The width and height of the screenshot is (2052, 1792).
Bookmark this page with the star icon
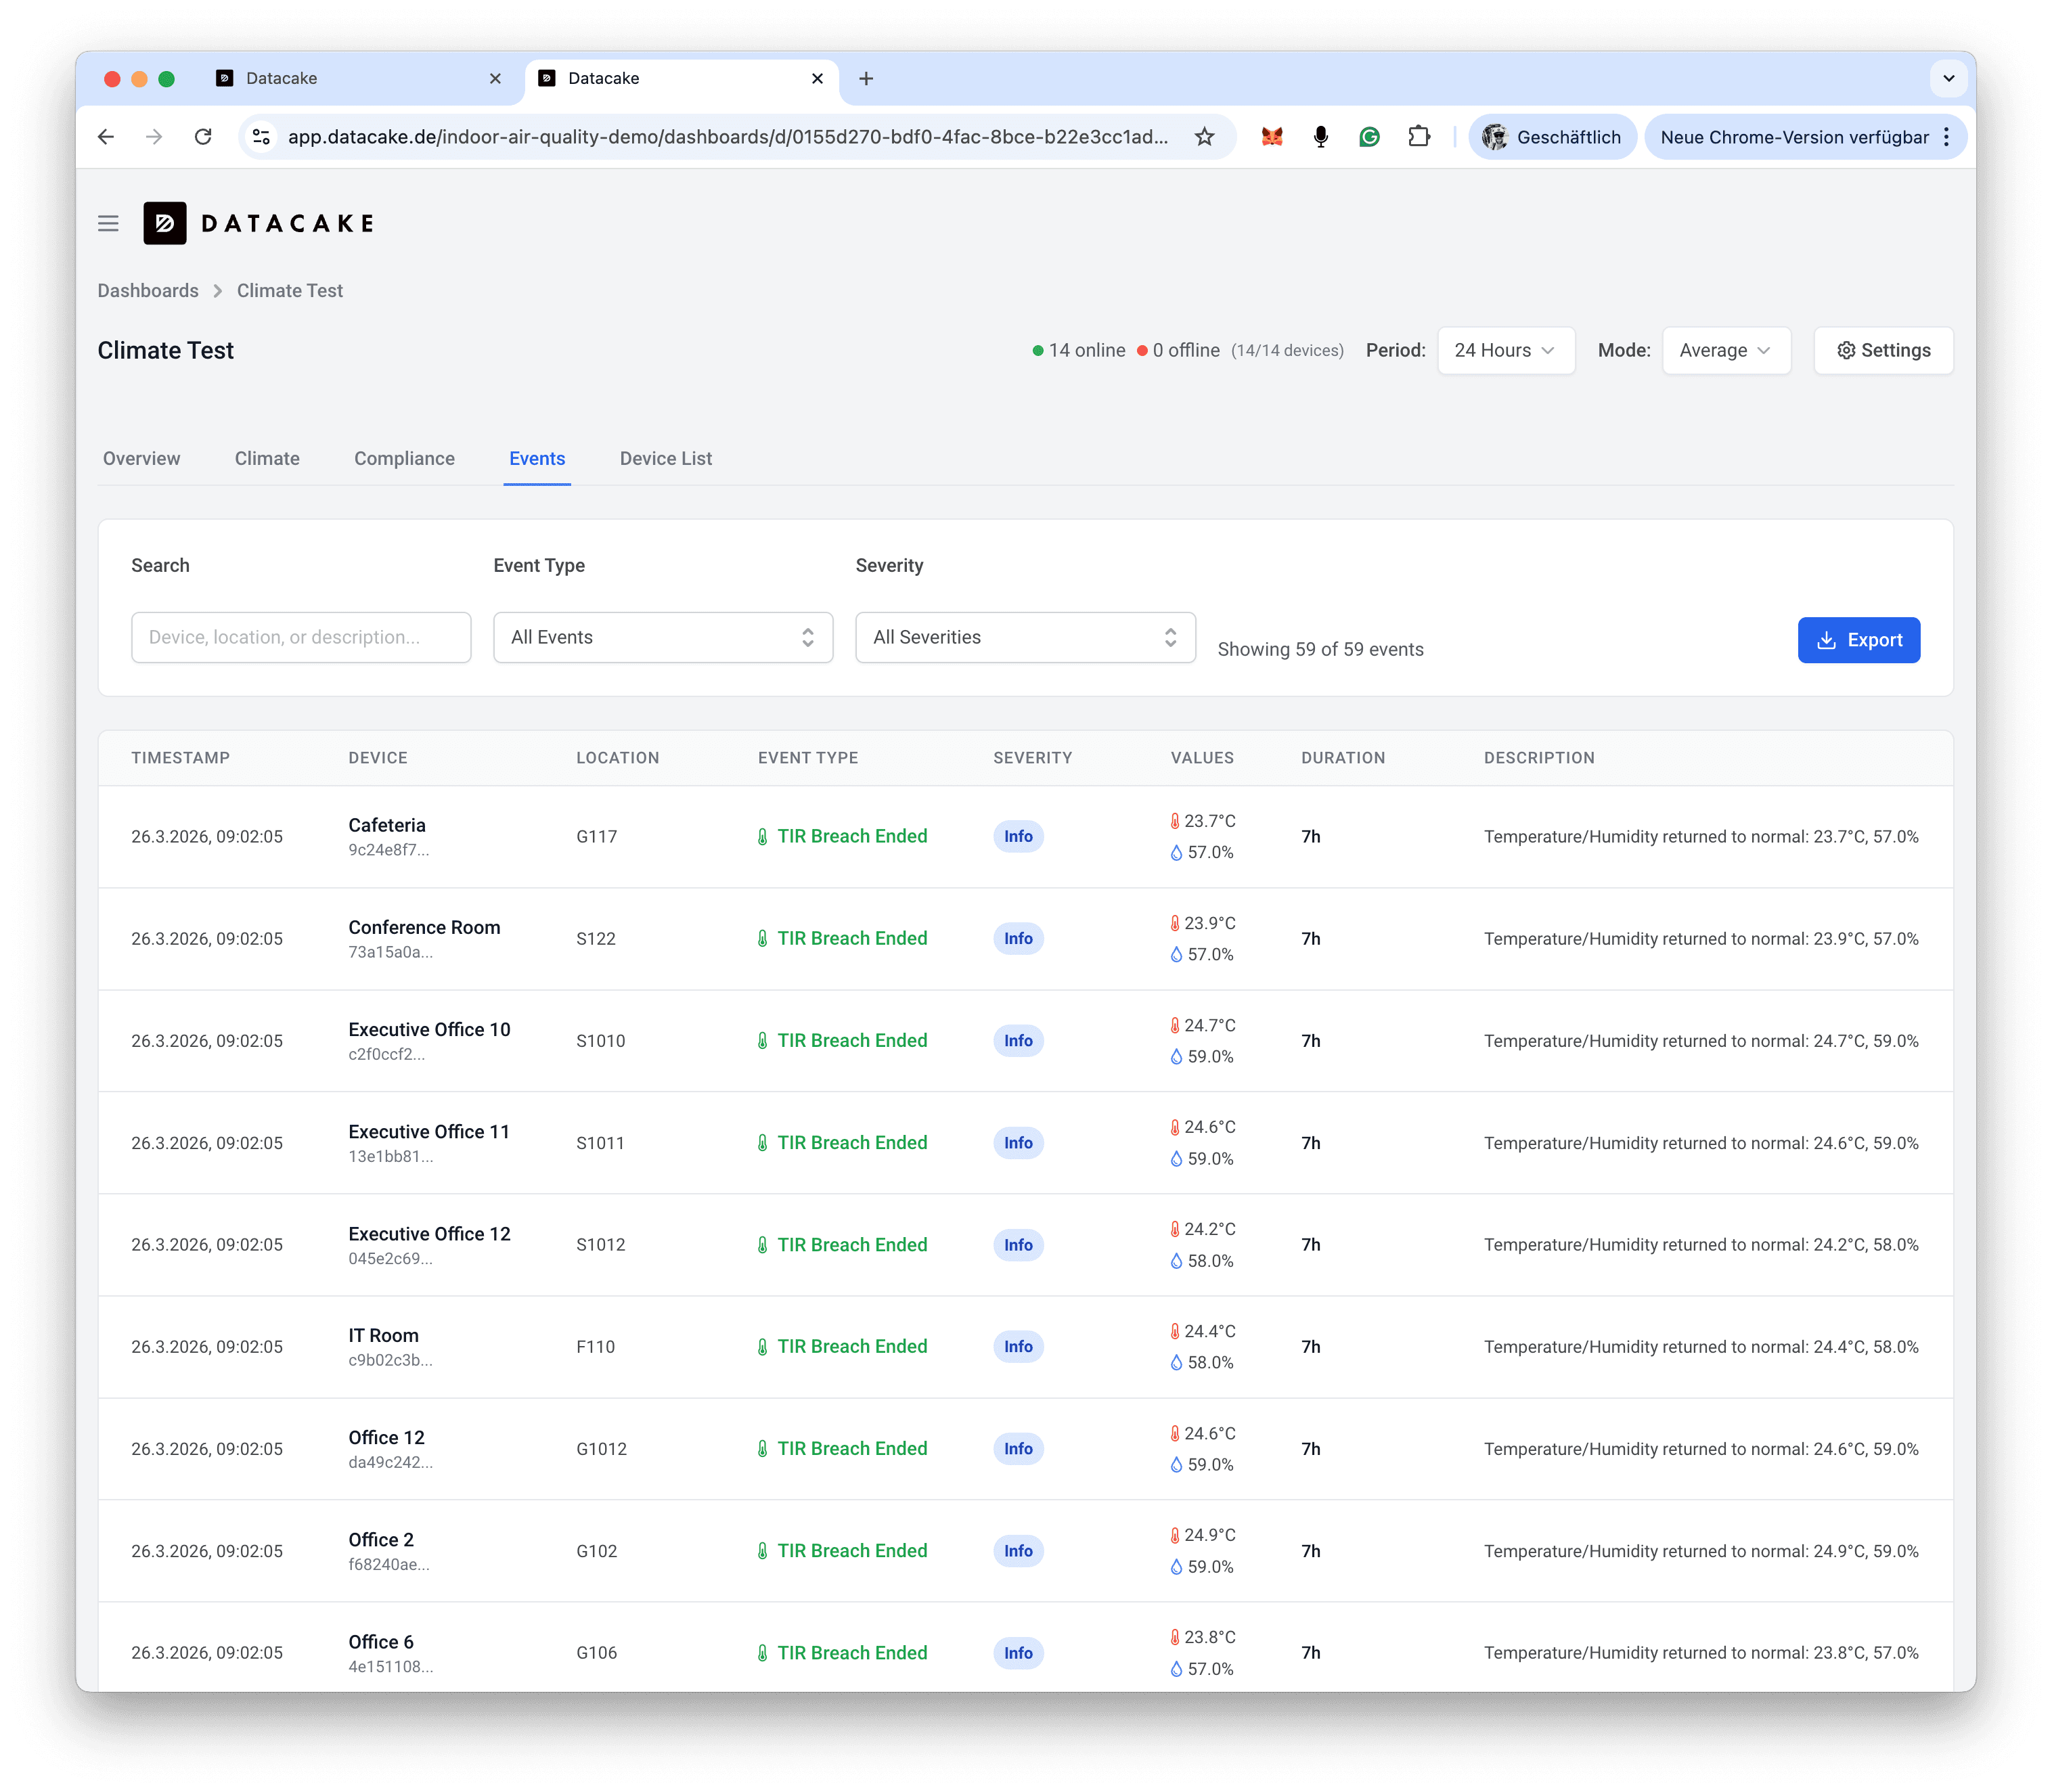coord(1205,137)
